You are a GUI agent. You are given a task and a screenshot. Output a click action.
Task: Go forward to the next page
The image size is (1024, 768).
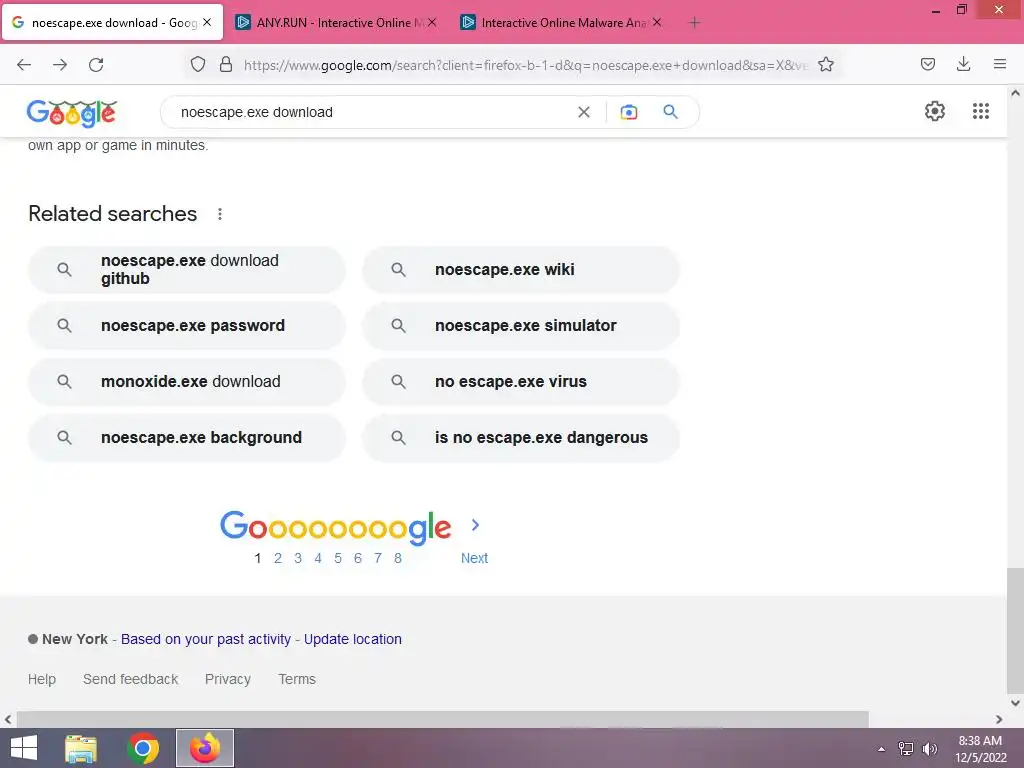point(60,64)
